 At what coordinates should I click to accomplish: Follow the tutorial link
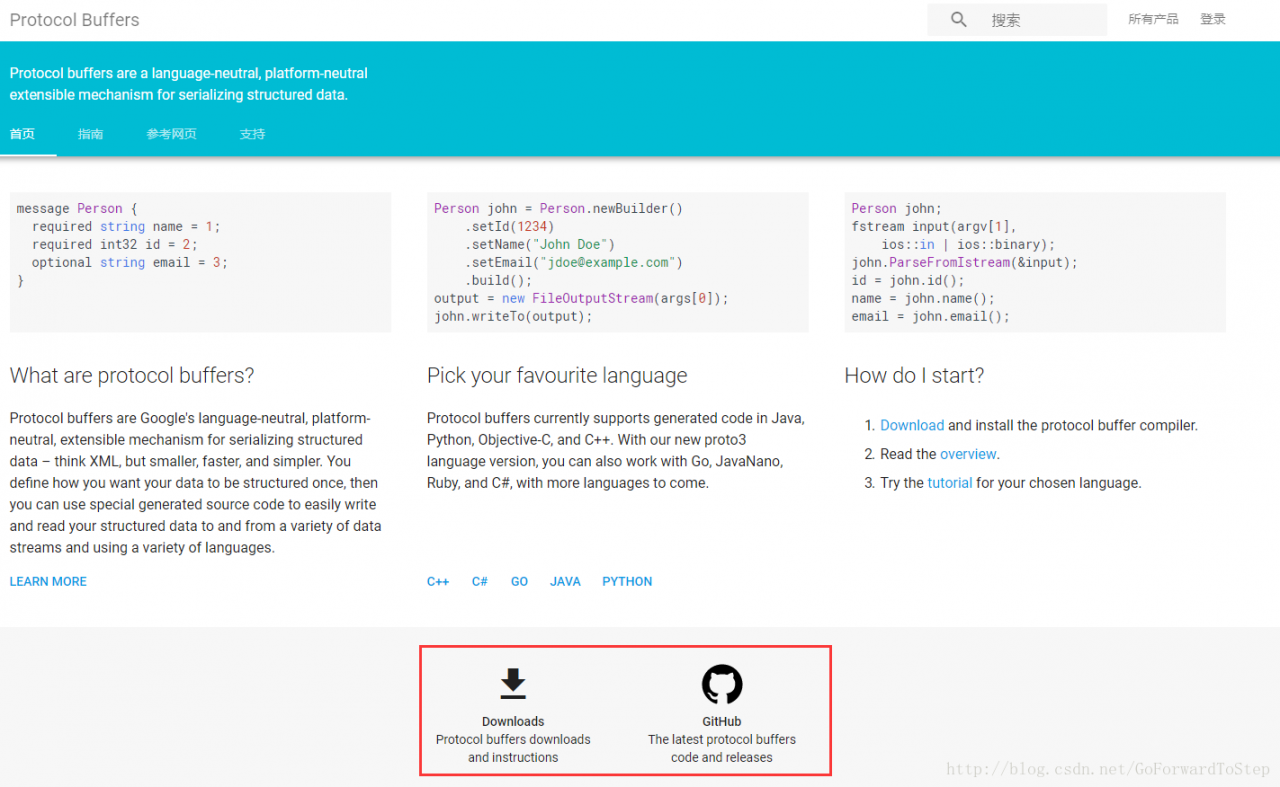[949, 483]
